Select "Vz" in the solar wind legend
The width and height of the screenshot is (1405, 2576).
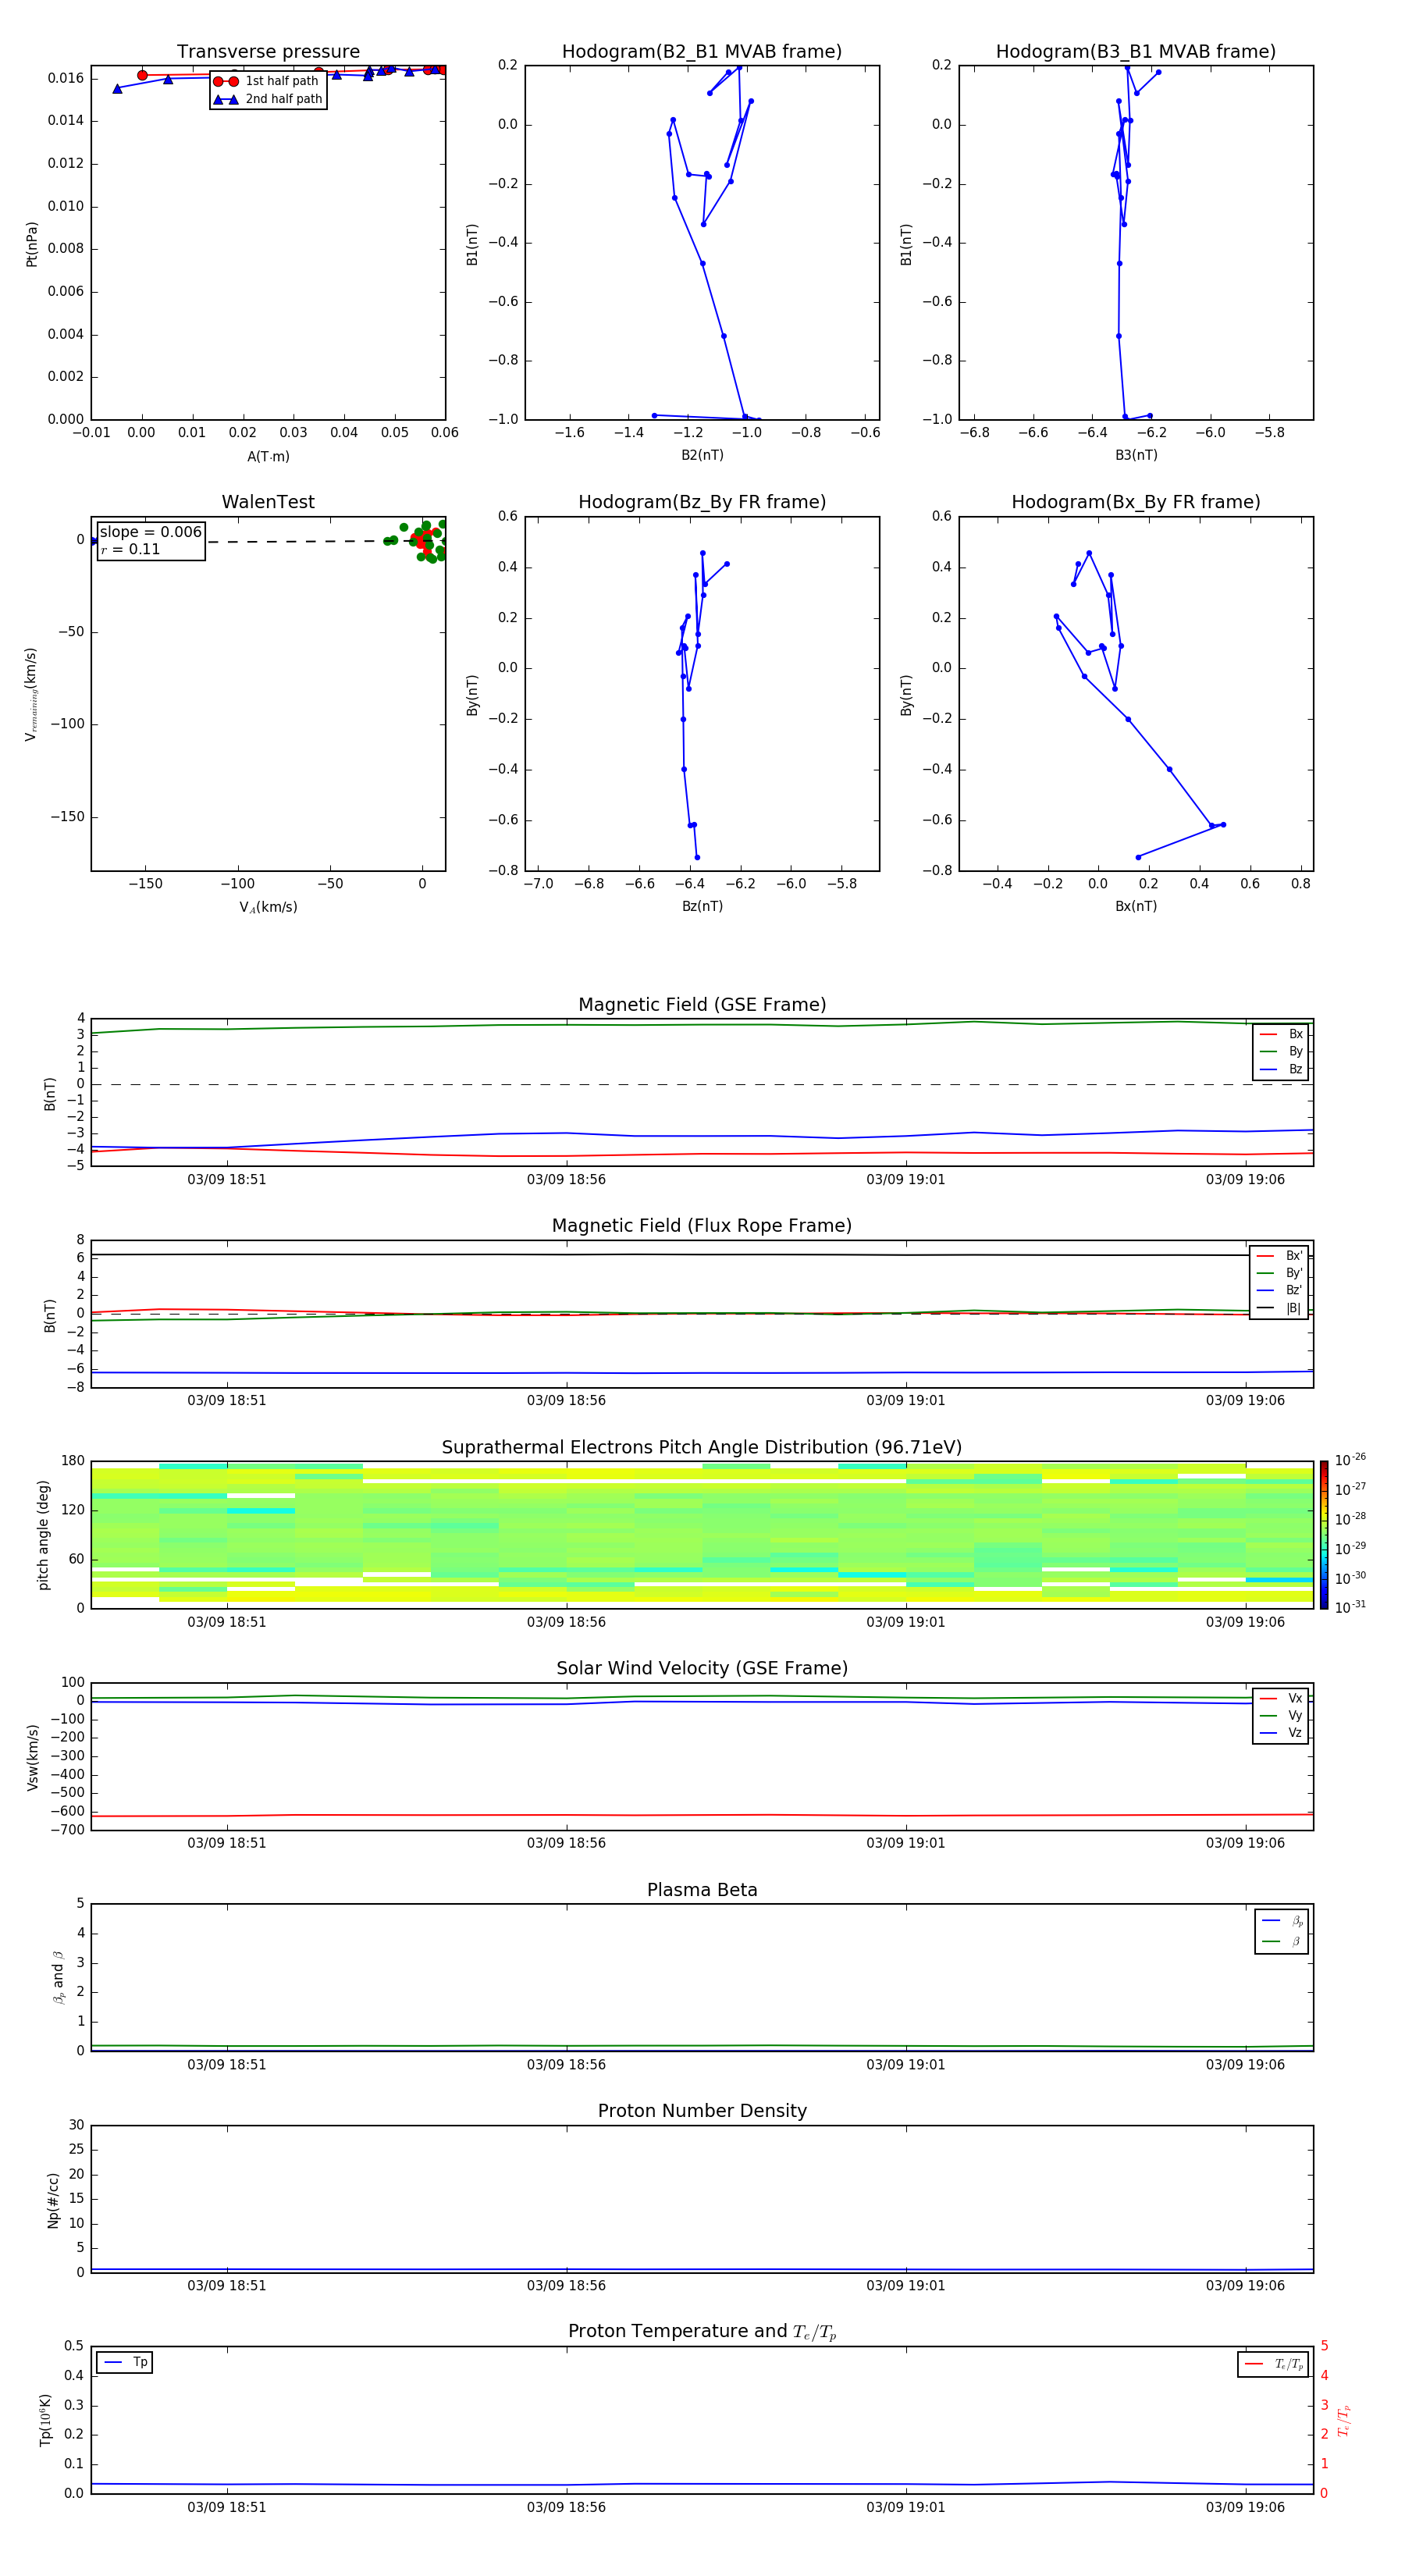click(x=1281, y=1733)
